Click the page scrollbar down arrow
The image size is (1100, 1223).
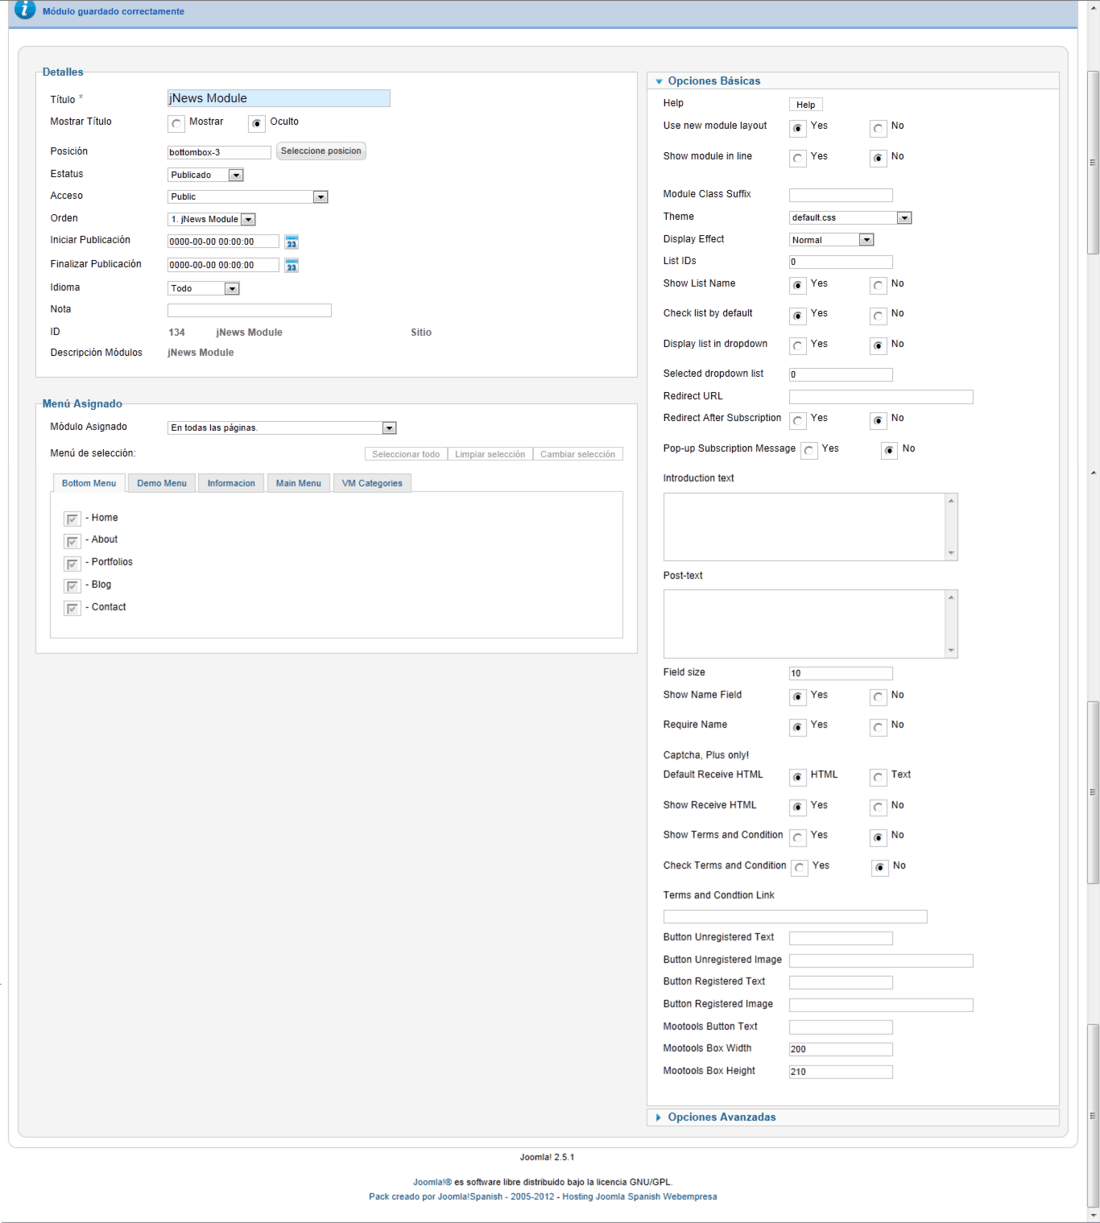coord(1093,1215)
